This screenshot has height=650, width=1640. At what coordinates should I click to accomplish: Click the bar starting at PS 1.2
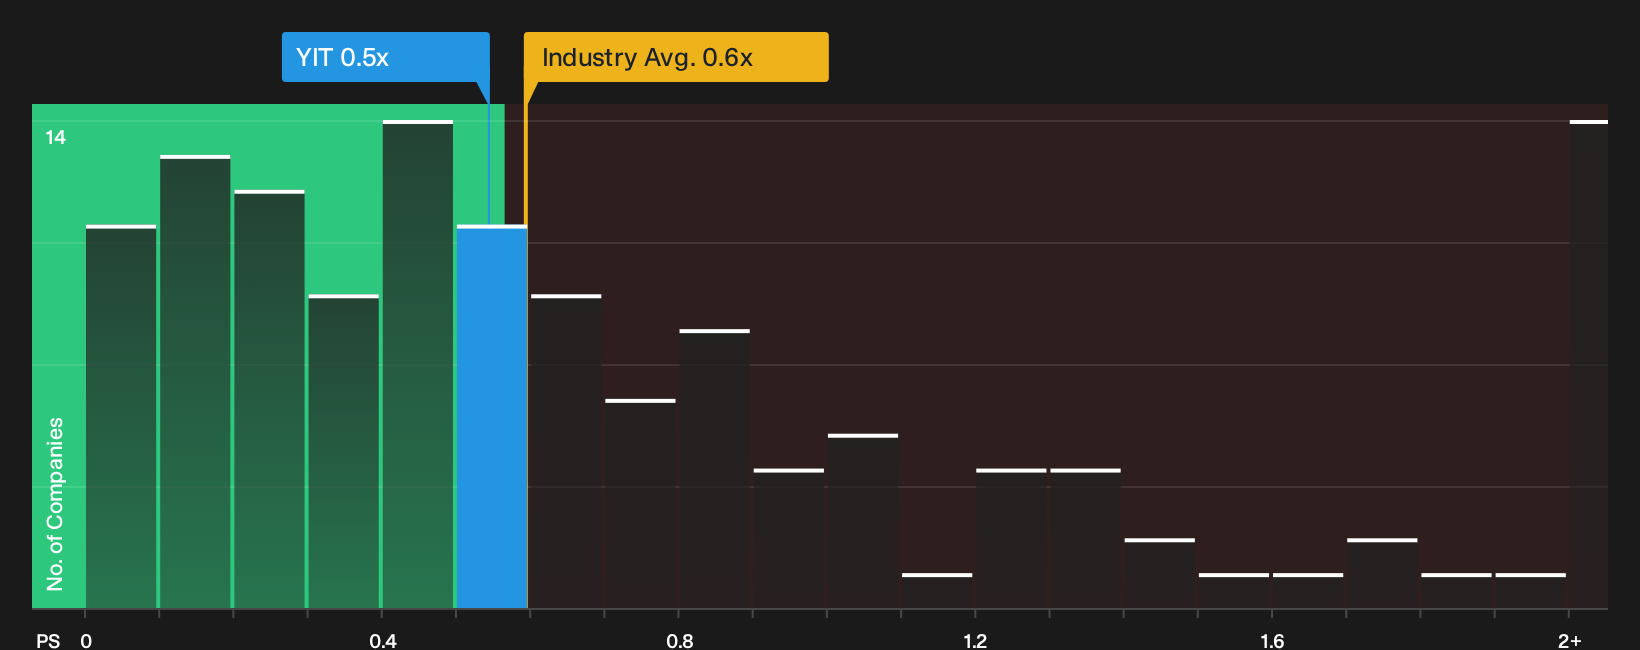tap(1011, 539)
